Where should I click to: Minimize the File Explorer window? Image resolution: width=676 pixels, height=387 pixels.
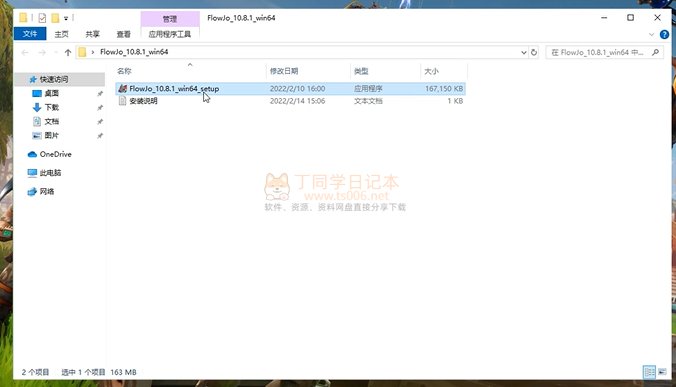604,18
